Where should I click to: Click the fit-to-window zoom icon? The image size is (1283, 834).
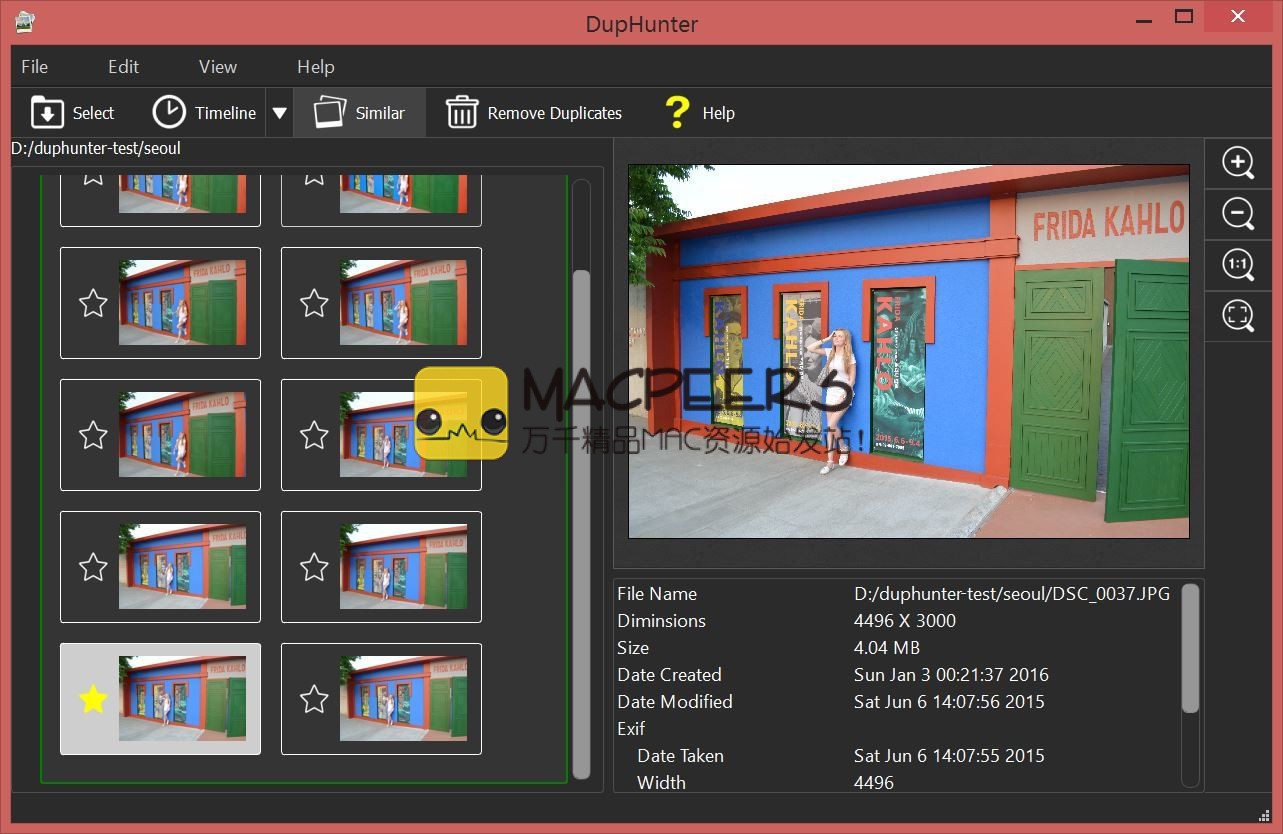[x=1237, y=316]
